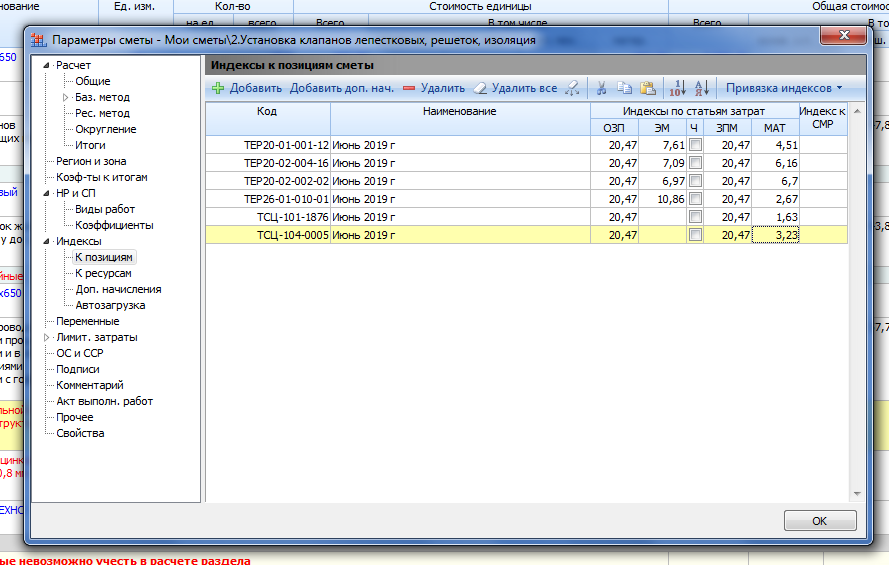Click МАТ value 6,16 cell
Screen dimensions: 889x565
tap(775, 163)
